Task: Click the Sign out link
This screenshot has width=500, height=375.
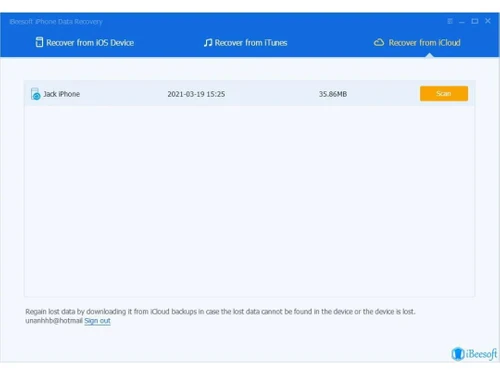Action: tap(97, 321)
